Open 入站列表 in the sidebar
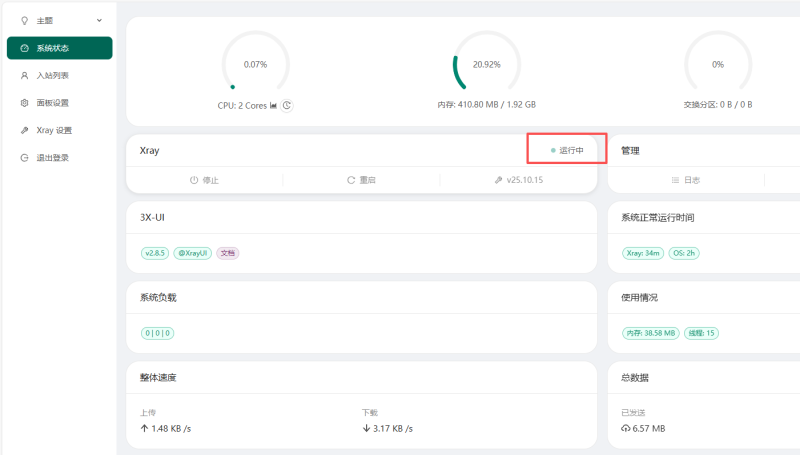The image size is (800, 455). [x=60, y=75]
